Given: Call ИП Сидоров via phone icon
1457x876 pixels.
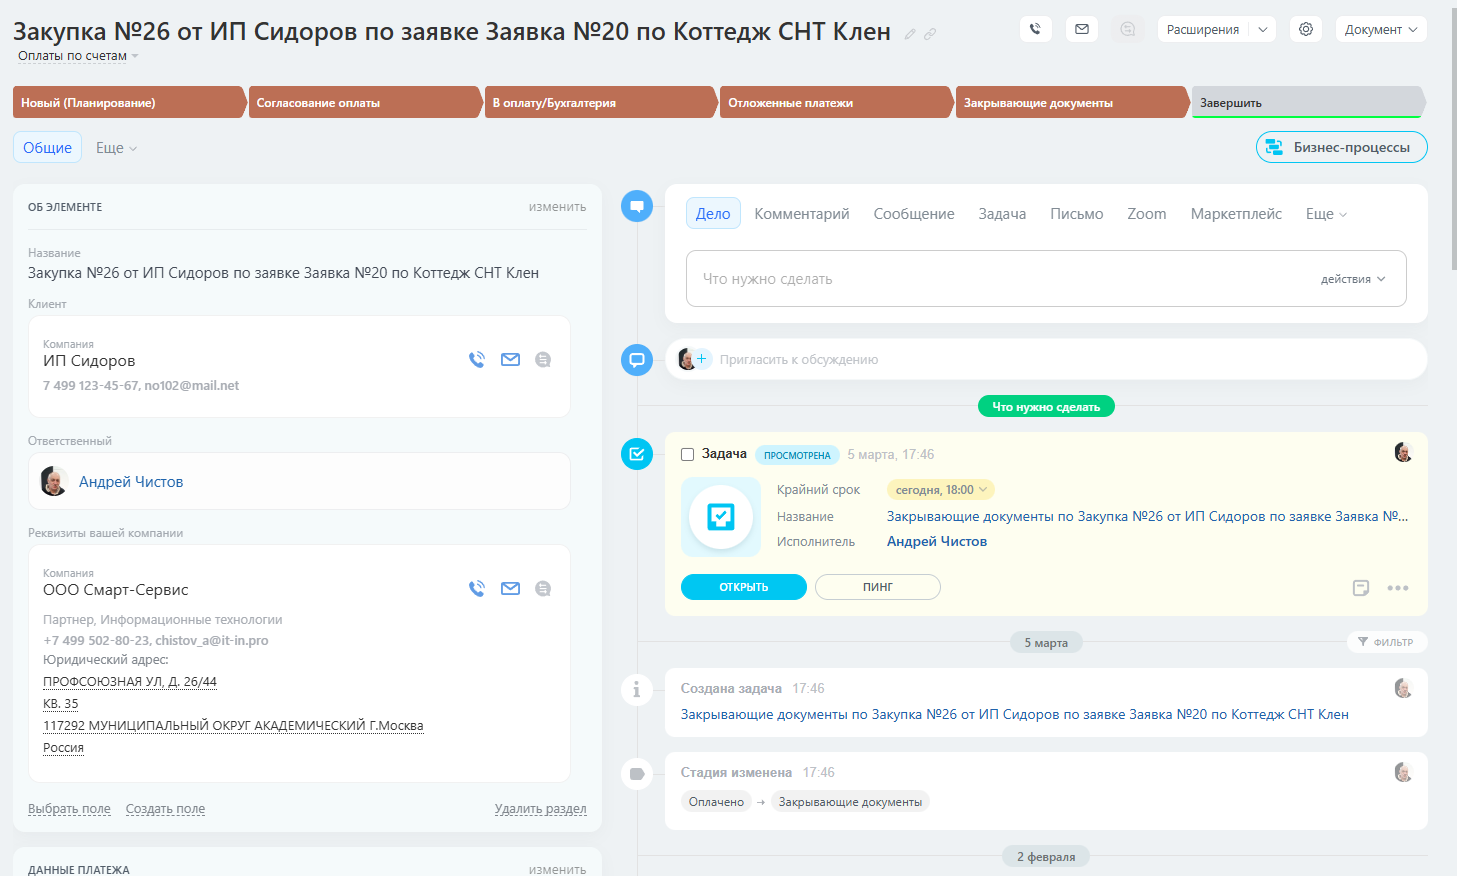Looking at the screenshot, I should 477,360.
